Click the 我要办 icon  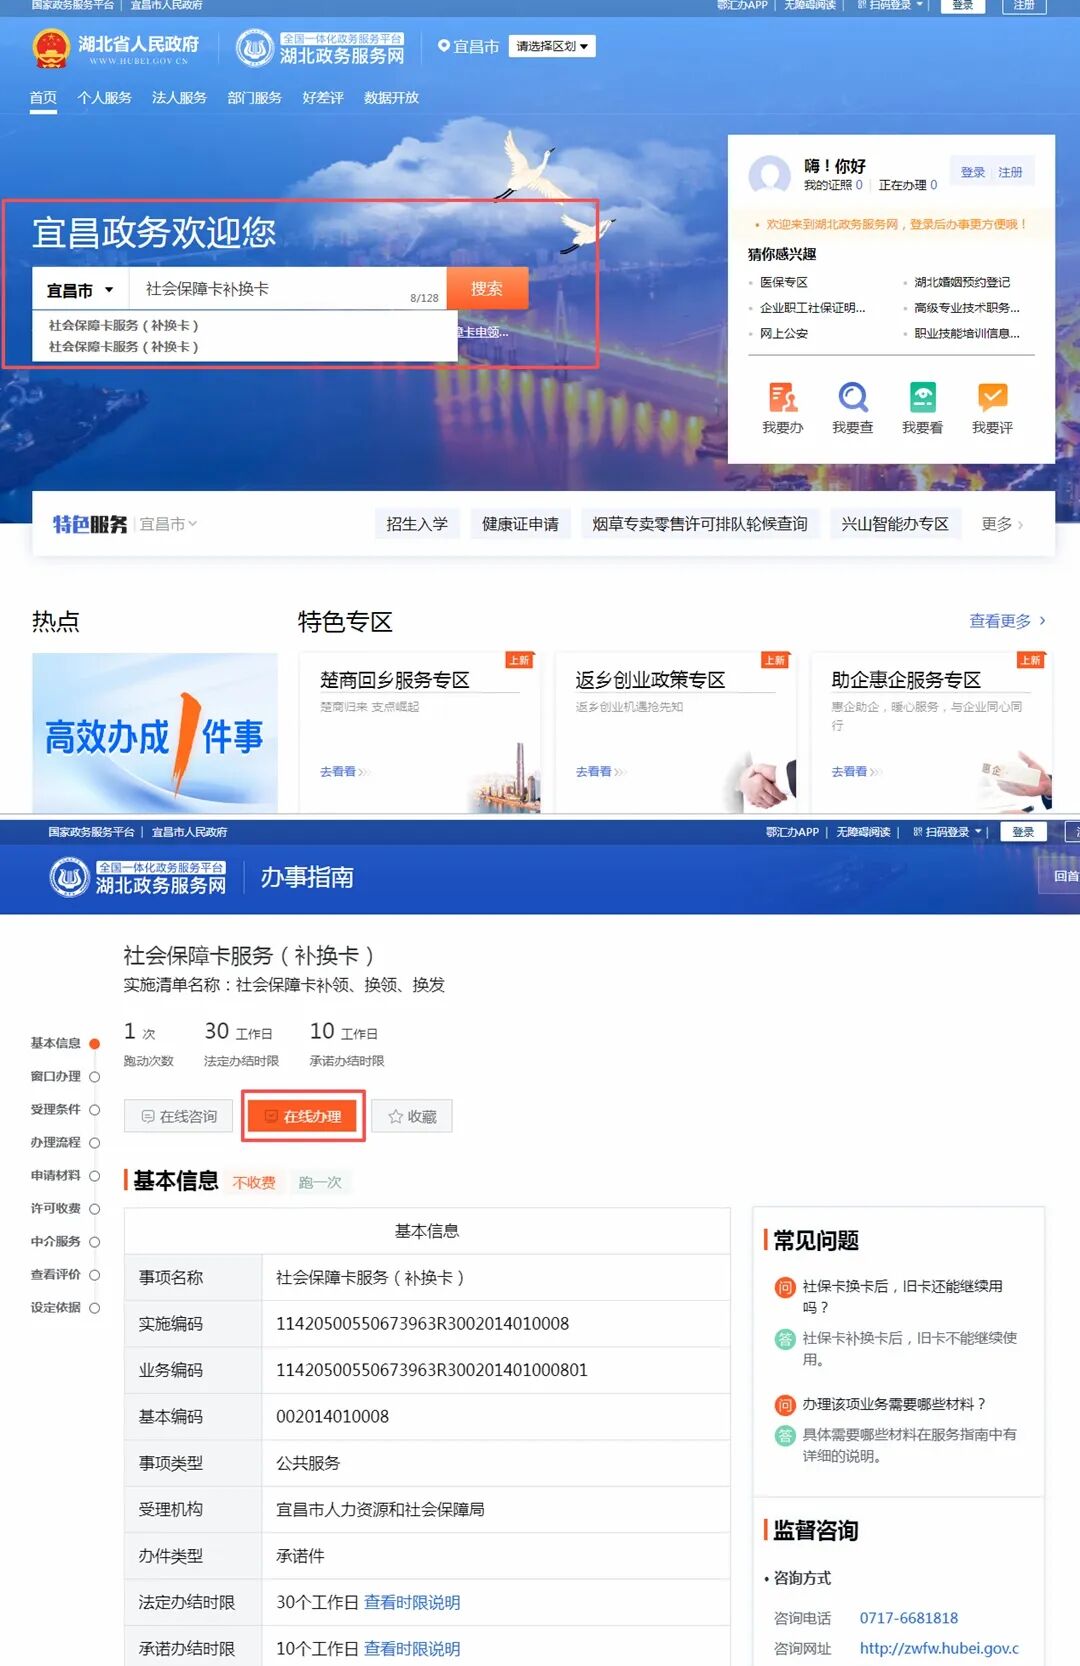pyautogui.click(x=782, y=398)
